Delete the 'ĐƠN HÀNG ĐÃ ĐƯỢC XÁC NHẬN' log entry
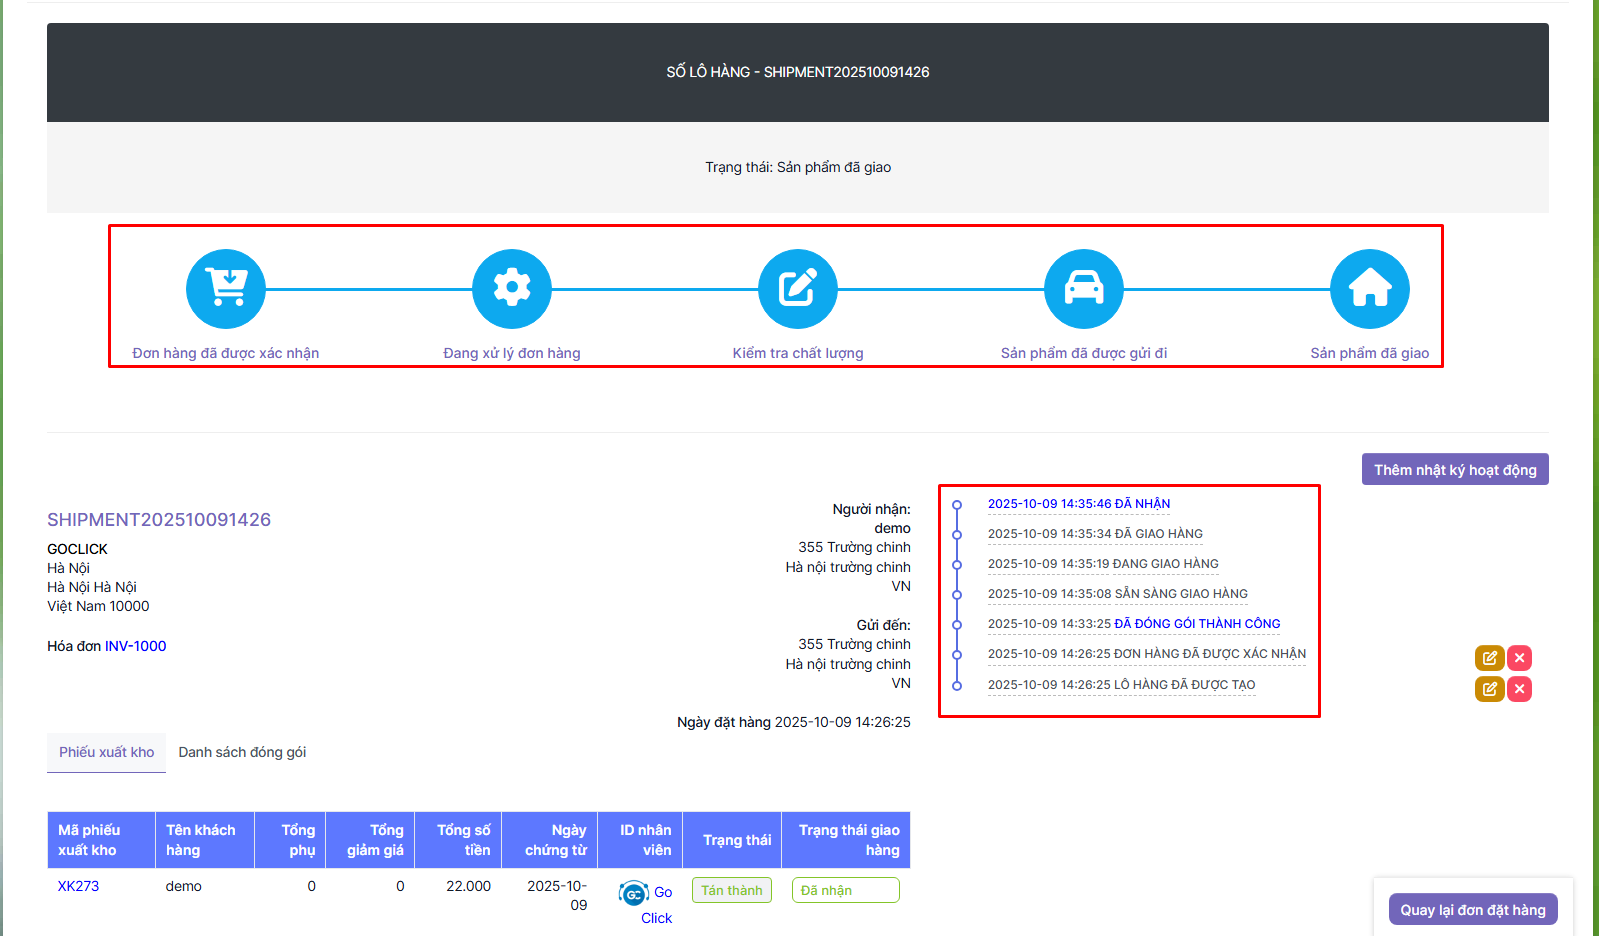This screenshot has height=936, width=1599. tap(1519, 658)
